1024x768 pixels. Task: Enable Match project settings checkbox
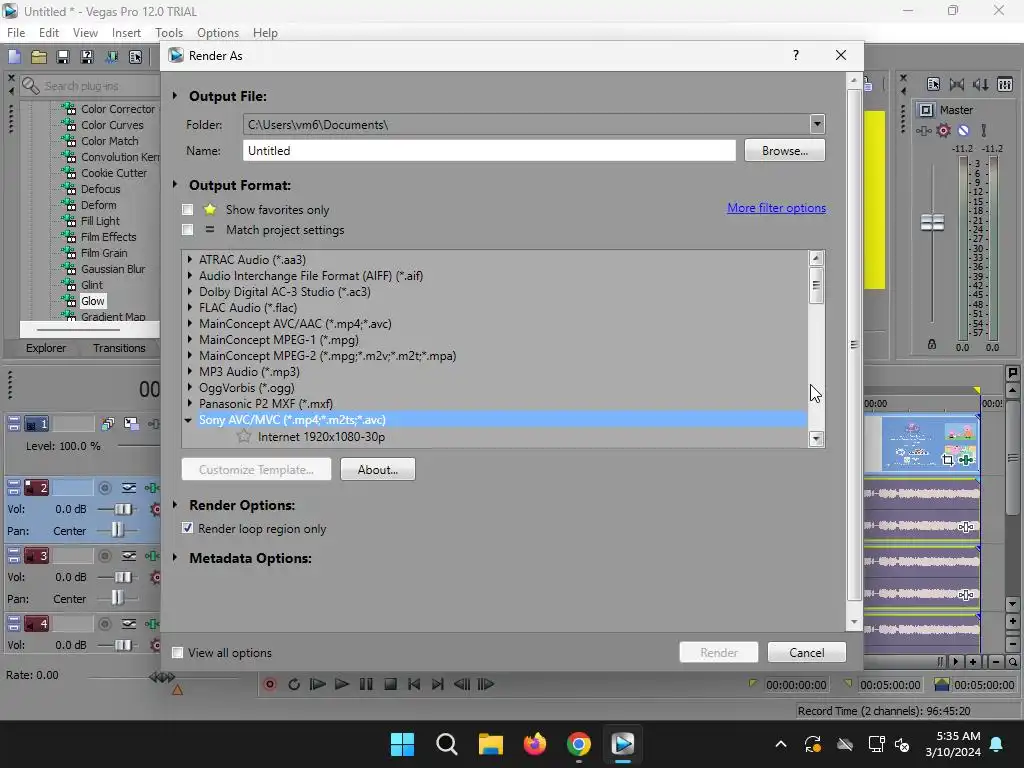[188, 230]
